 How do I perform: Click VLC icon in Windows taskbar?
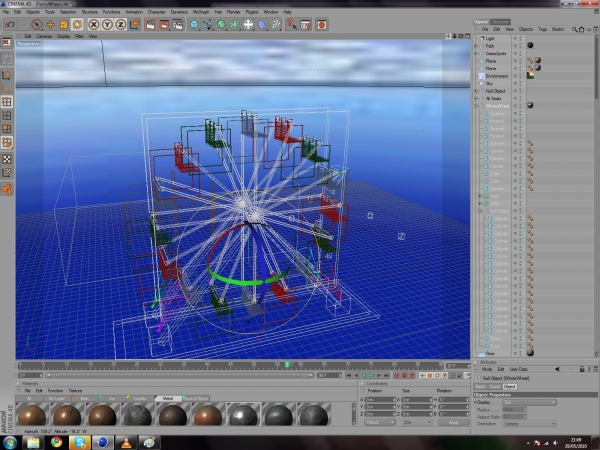[126, 442]
